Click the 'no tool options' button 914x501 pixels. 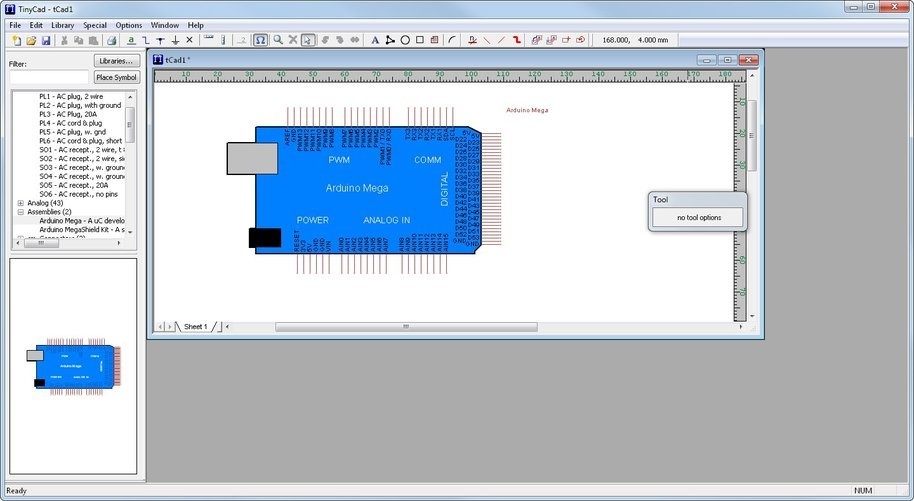pyautogui.click(x=698, y=218)
